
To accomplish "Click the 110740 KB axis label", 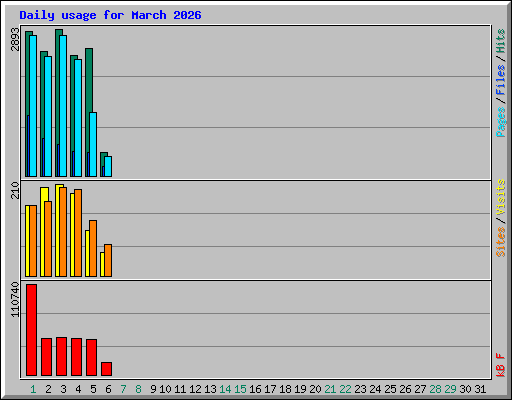I will coord(15,300).
